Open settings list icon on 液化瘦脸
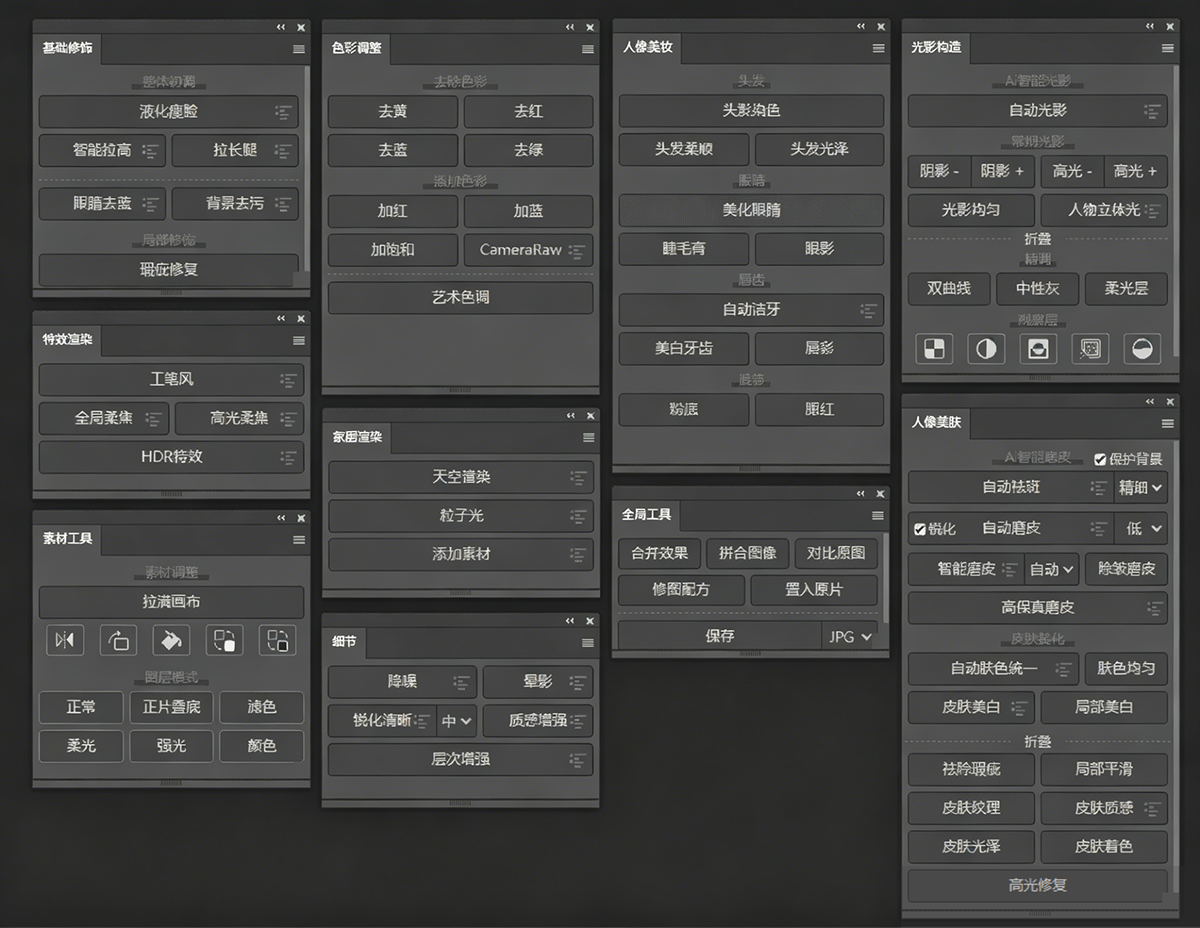This screenshot has height=928, width=1200. (284, 112)
